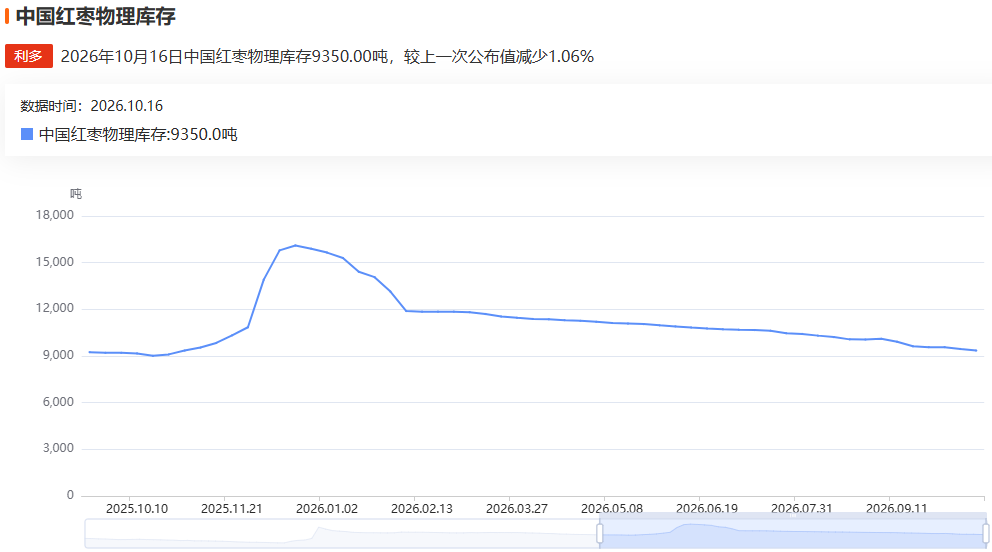The width and height of the screenshot is (992, 552).
Task: Select the 中国红枣物理库存 chart title
Action: tap(96, 16)
